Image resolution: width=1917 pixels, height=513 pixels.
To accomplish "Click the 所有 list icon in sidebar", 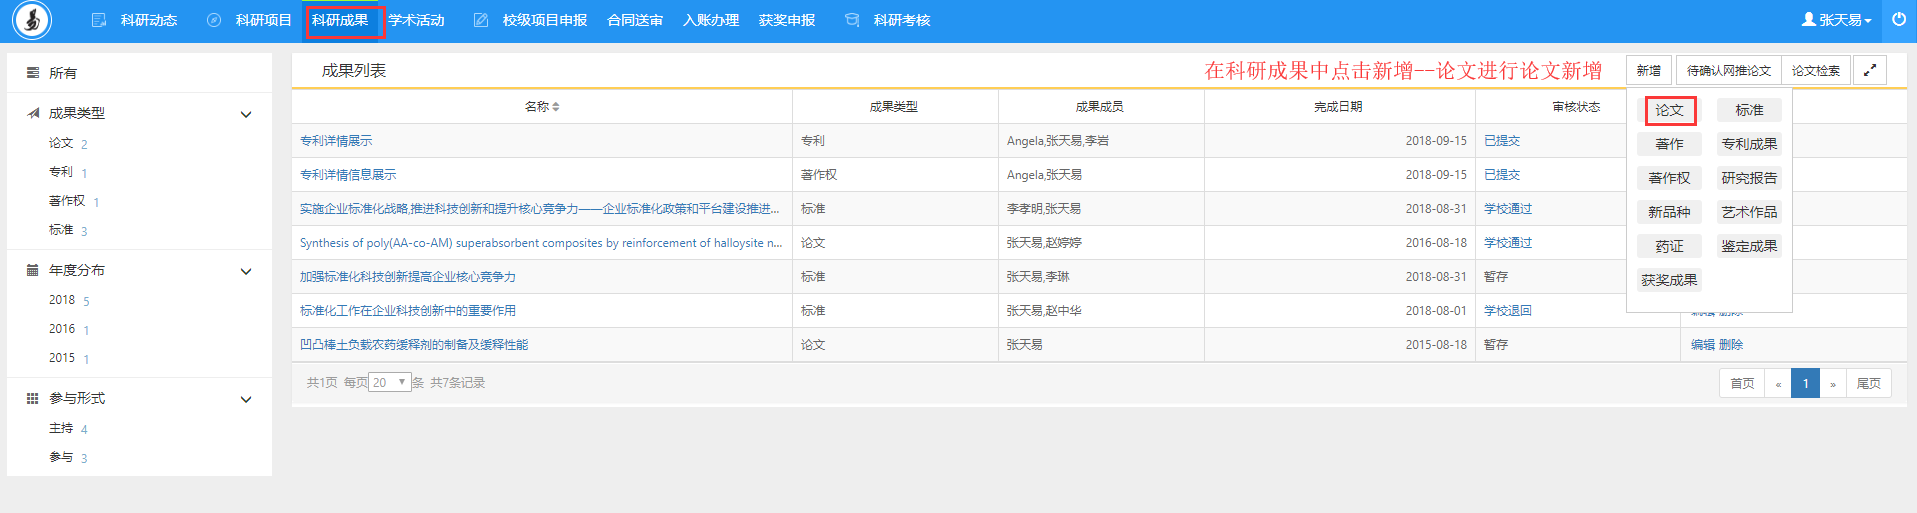I will coord(33,73).
